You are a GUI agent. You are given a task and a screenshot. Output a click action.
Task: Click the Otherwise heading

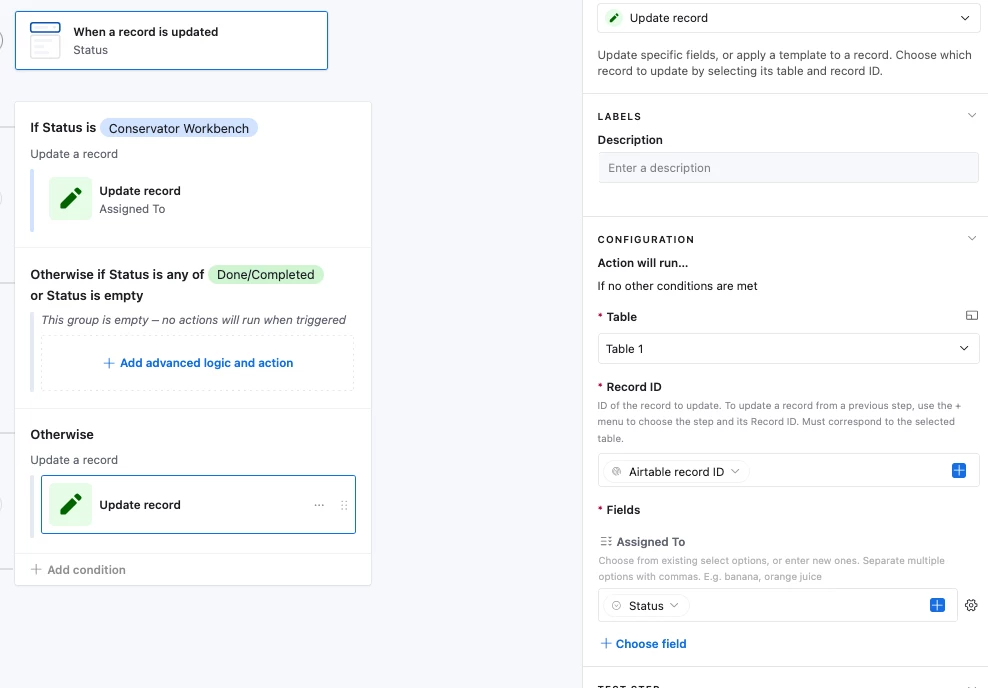point(62,434)
